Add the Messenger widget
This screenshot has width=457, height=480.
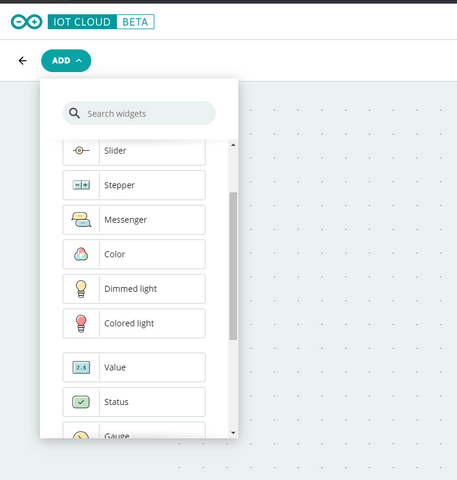[134, 220]
